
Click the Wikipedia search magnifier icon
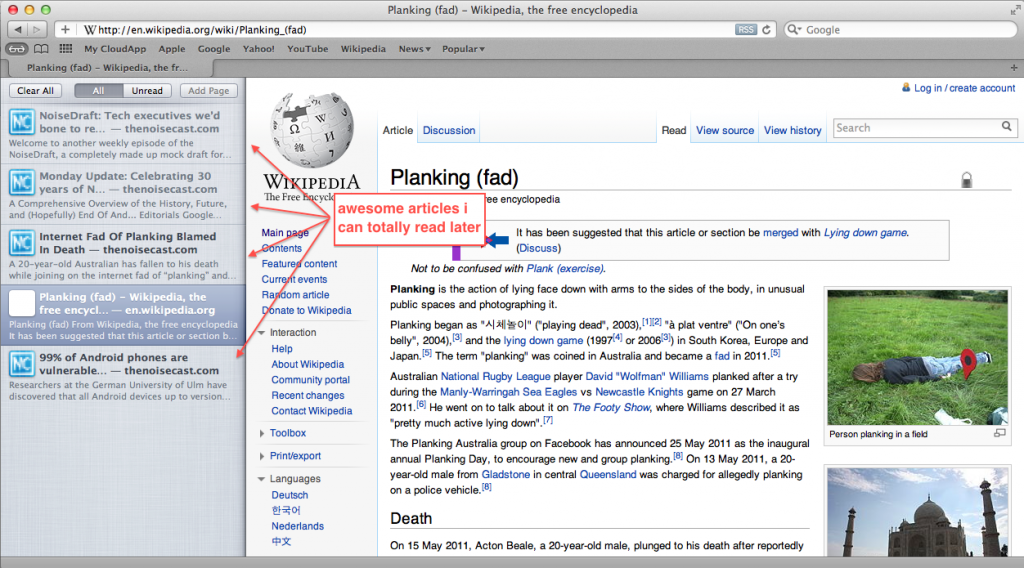1006,127
